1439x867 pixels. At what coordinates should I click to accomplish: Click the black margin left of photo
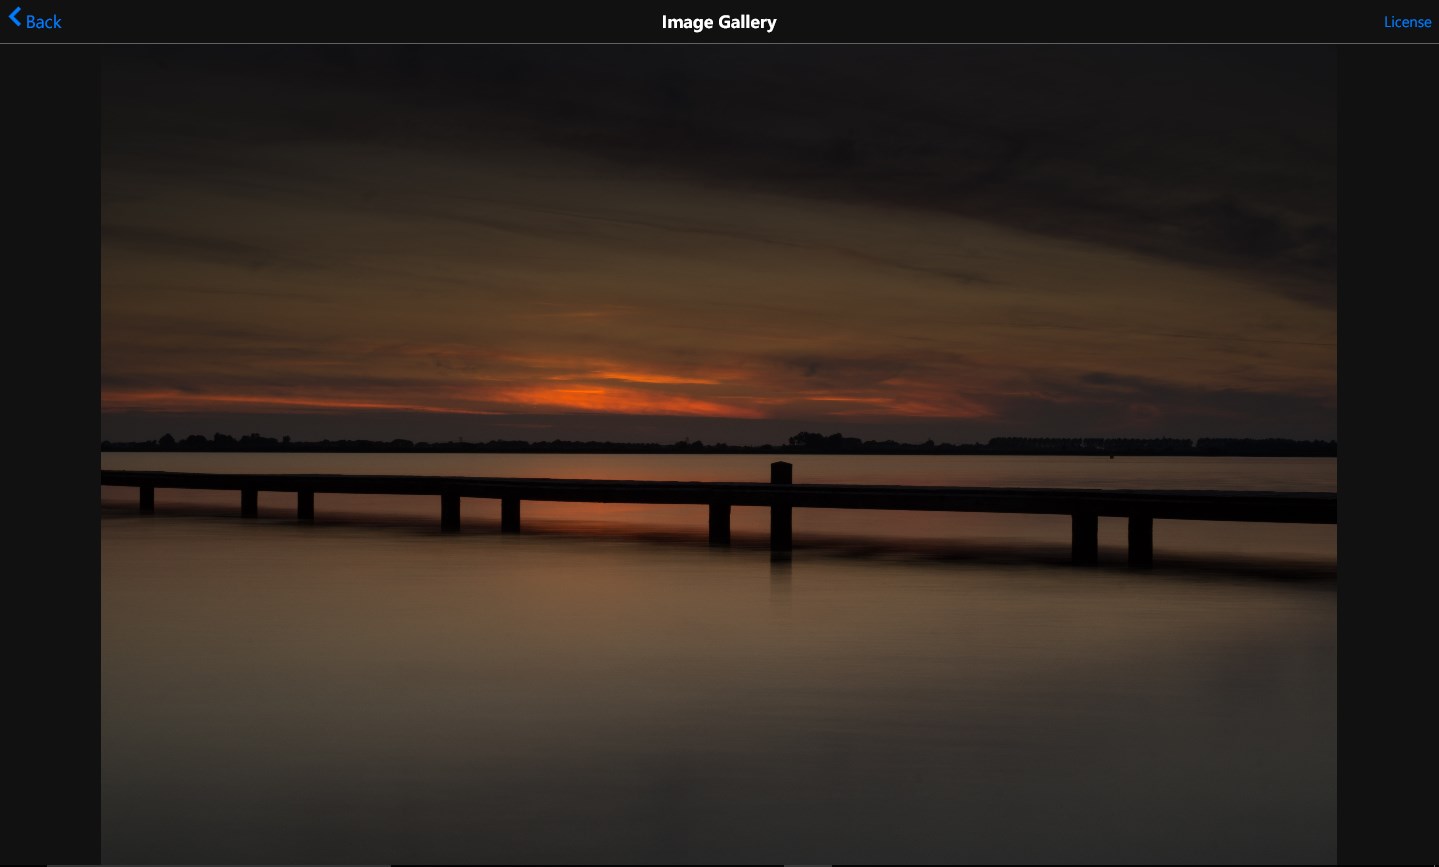(50, 450)
